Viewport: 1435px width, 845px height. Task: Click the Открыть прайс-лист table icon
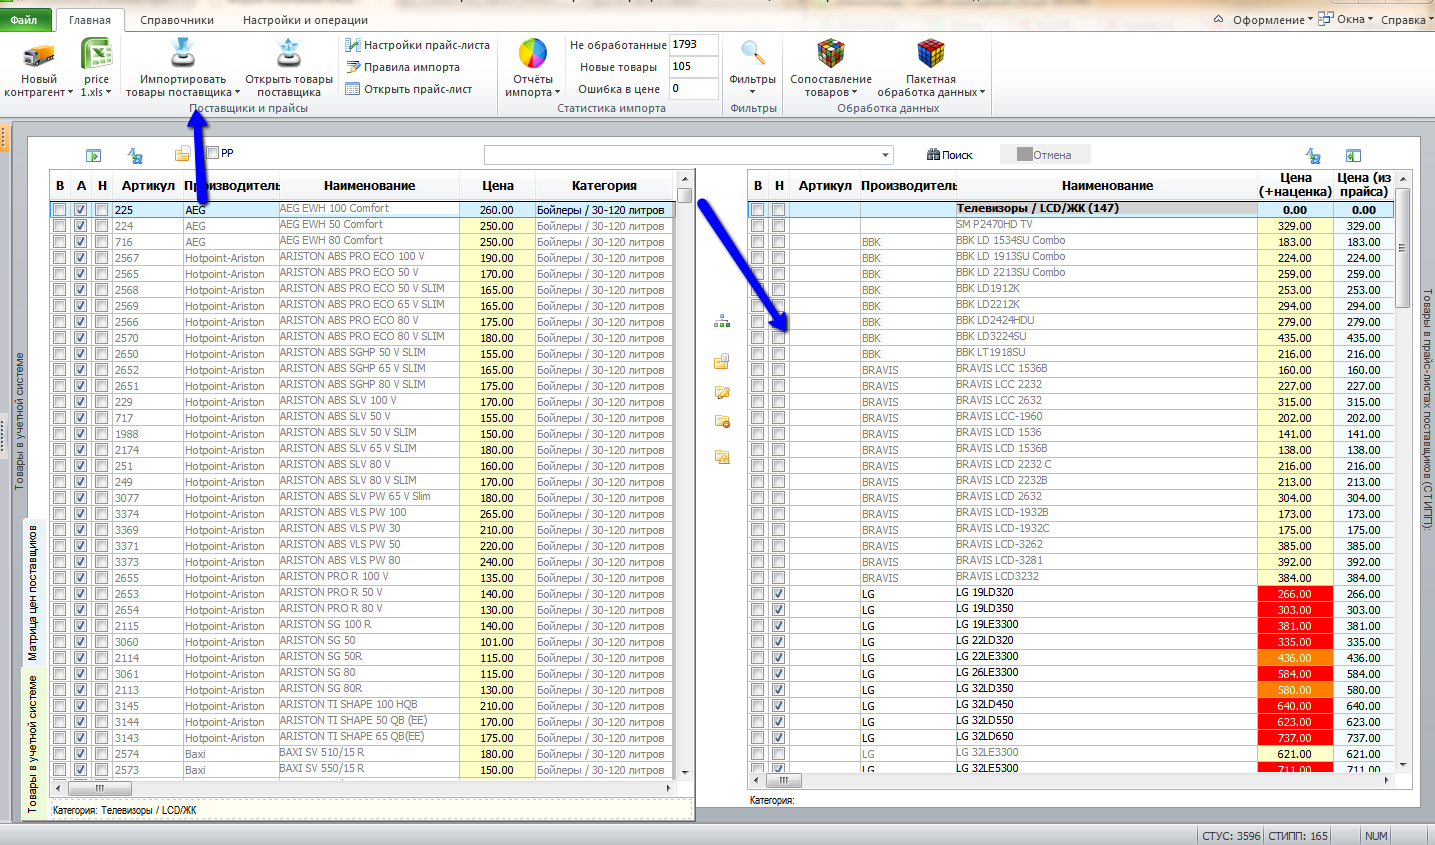tap(352, 89)
